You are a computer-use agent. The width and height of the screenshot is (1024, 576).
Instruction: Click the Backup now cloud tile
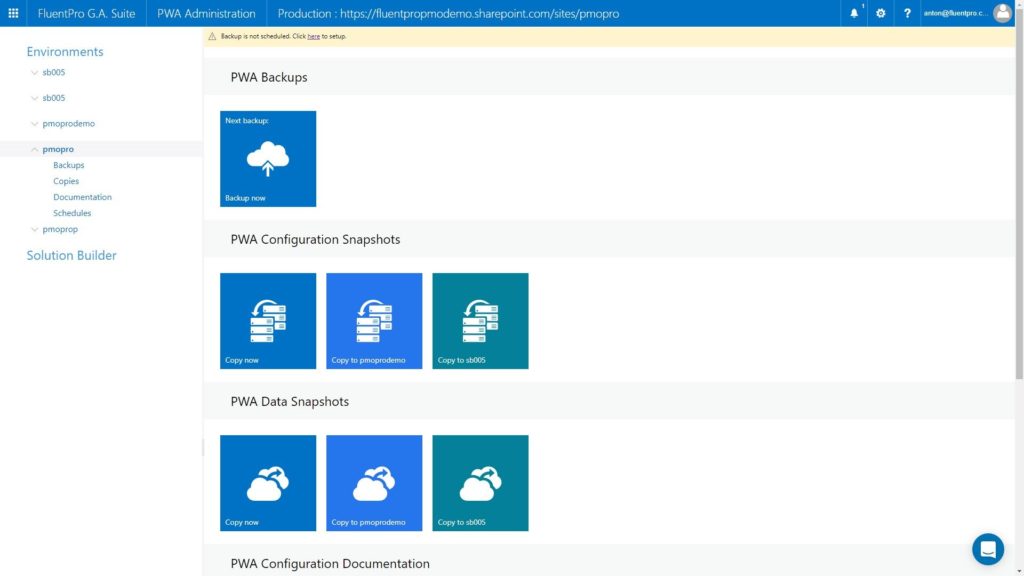(267, 158)
